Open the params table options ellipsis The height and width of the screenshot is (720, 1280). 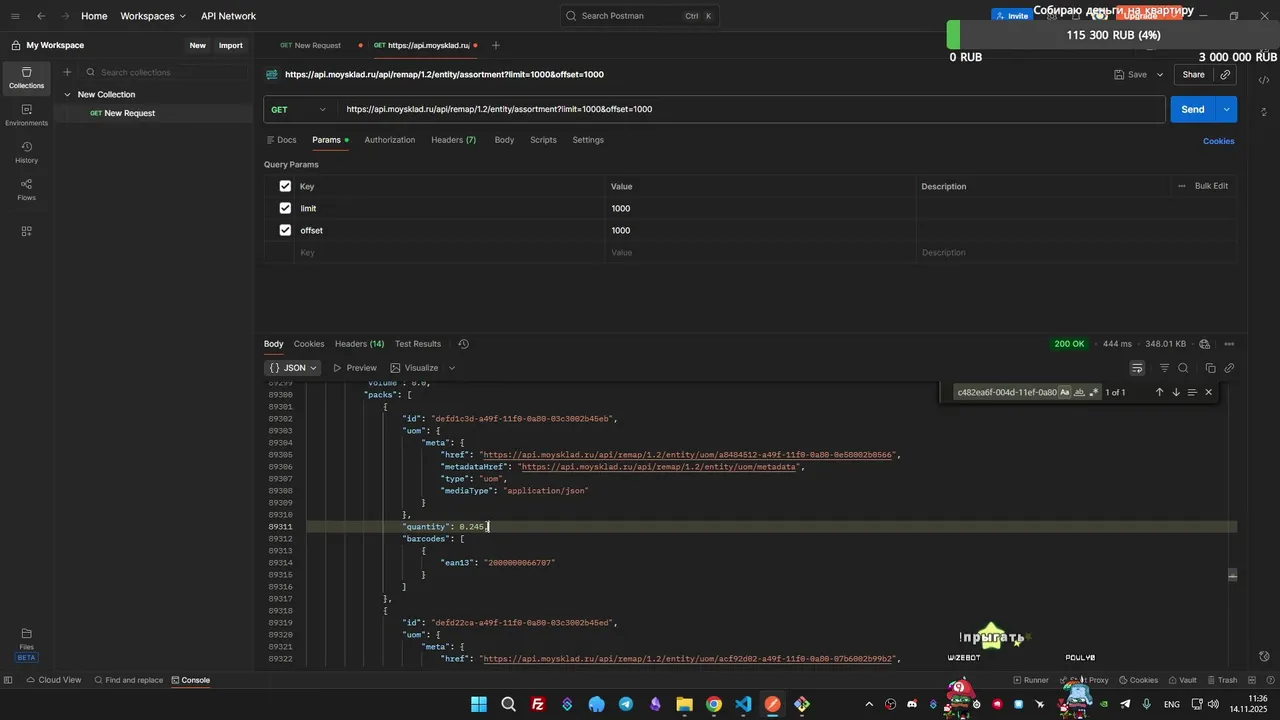tap(1181, 186)
